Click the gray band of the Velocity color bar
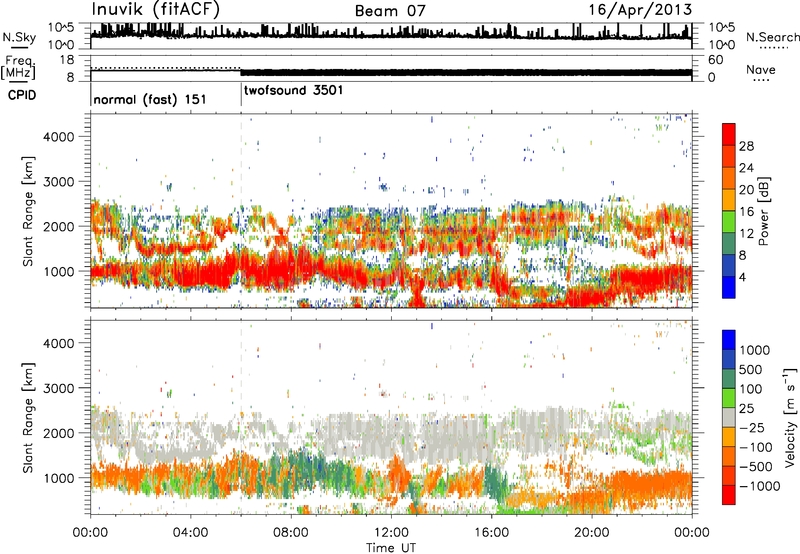The image size is (800, 554). coord(729,417)
